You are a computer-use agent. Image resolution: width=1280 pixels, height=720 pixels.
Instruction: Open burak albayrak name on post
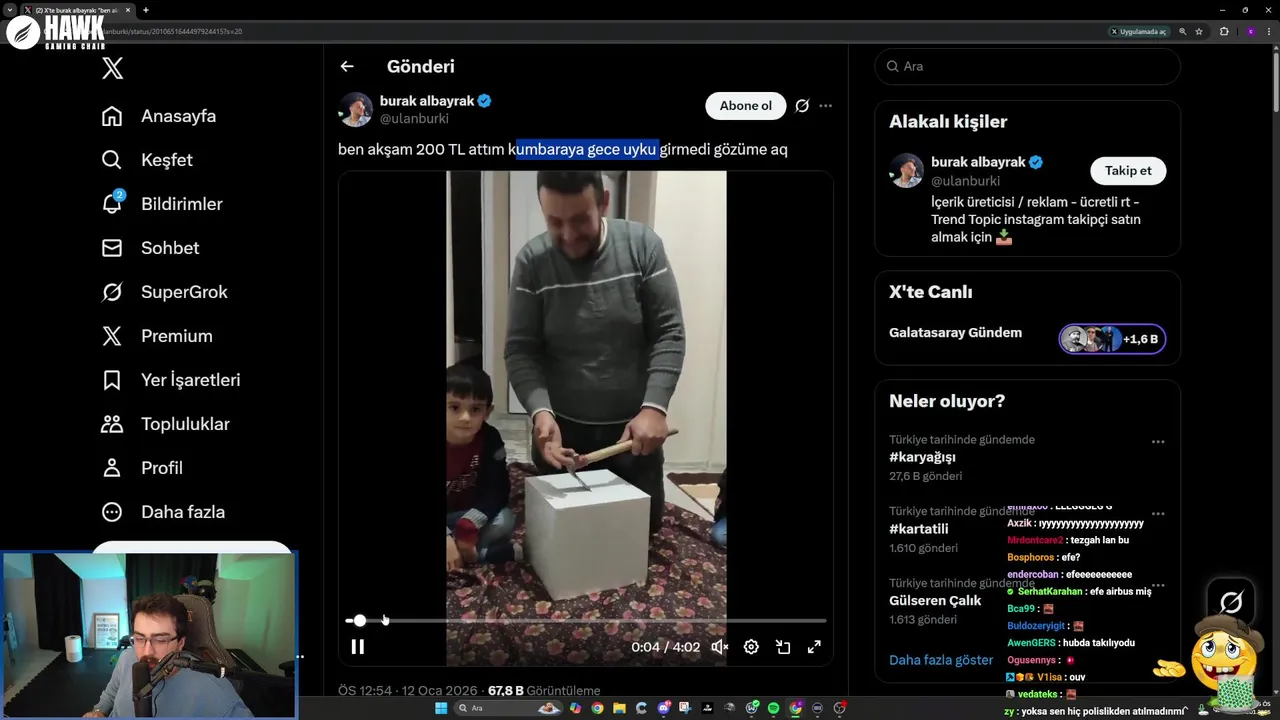pos(427,101)
